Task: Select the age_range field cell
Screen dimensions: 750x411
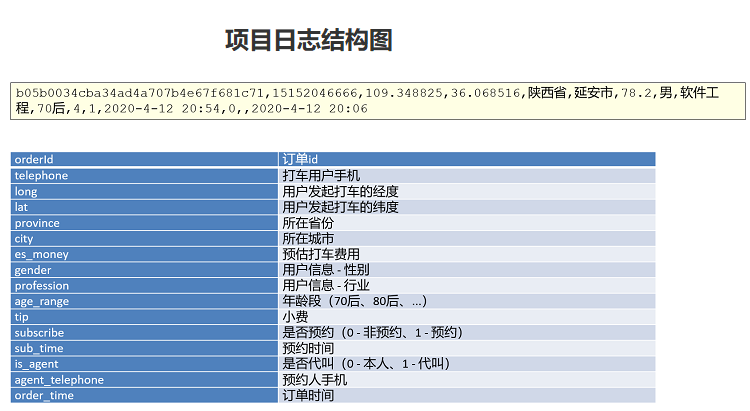Action: point(144,301)
